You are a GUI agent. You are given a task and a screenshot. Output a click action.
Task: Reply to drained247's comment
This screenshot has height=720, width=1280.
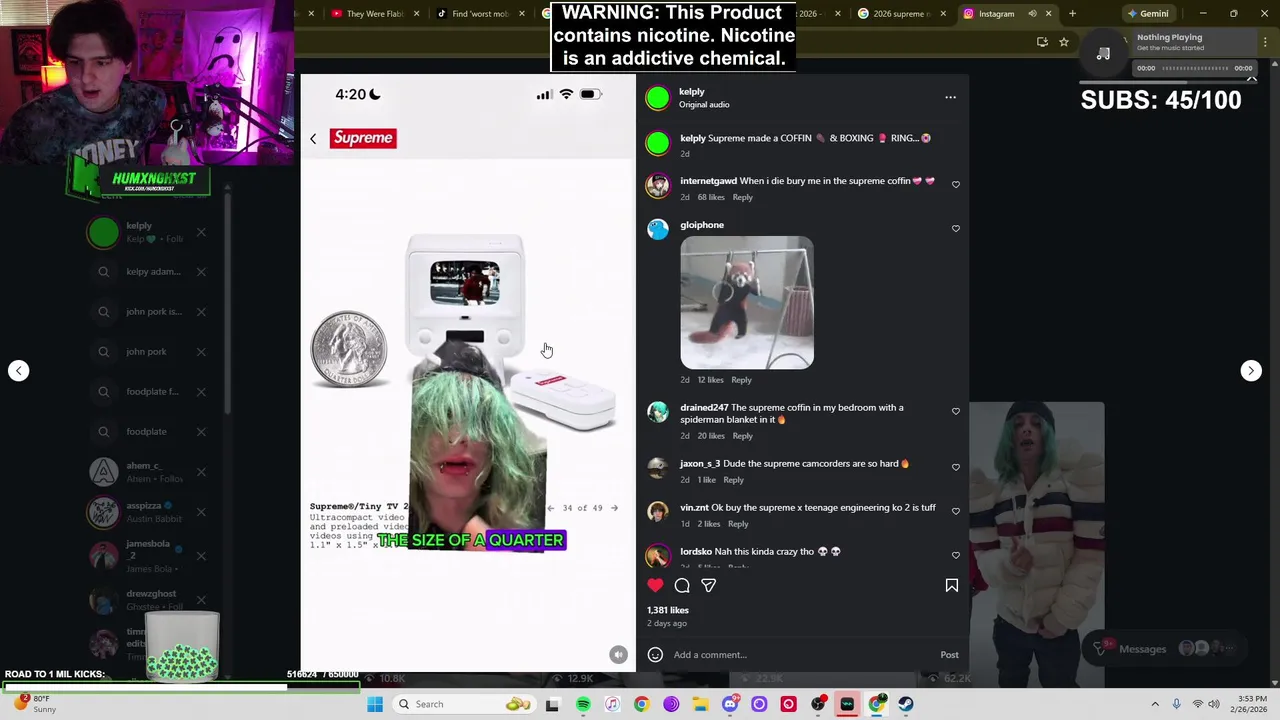[742, 436]
